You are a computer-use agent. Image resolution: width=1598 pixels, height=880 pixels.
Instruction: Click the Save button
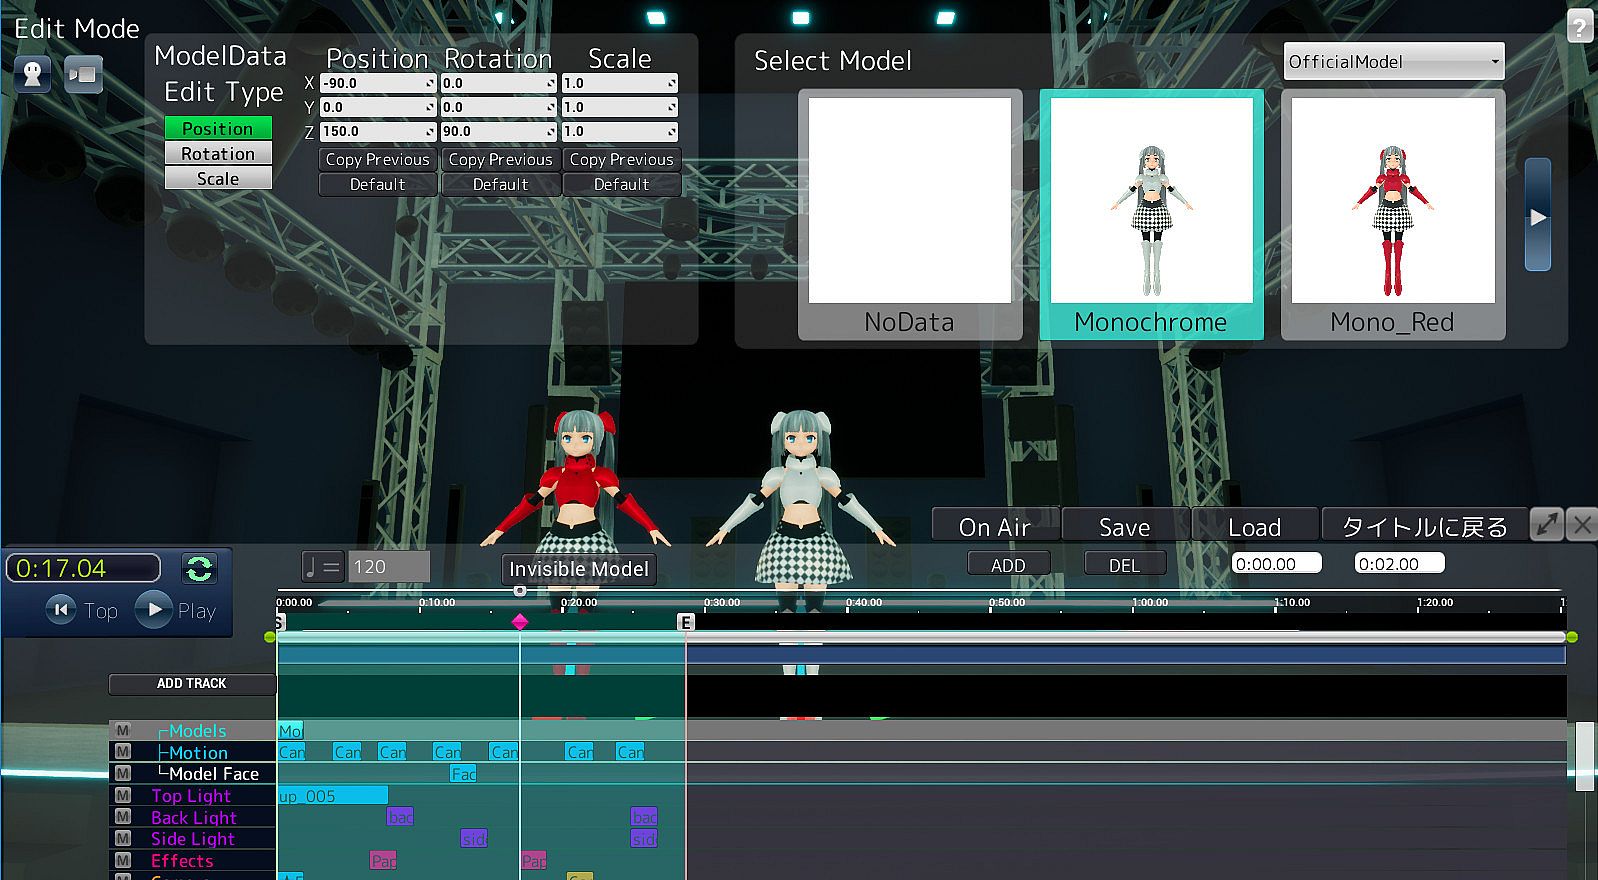(1125, 526)
